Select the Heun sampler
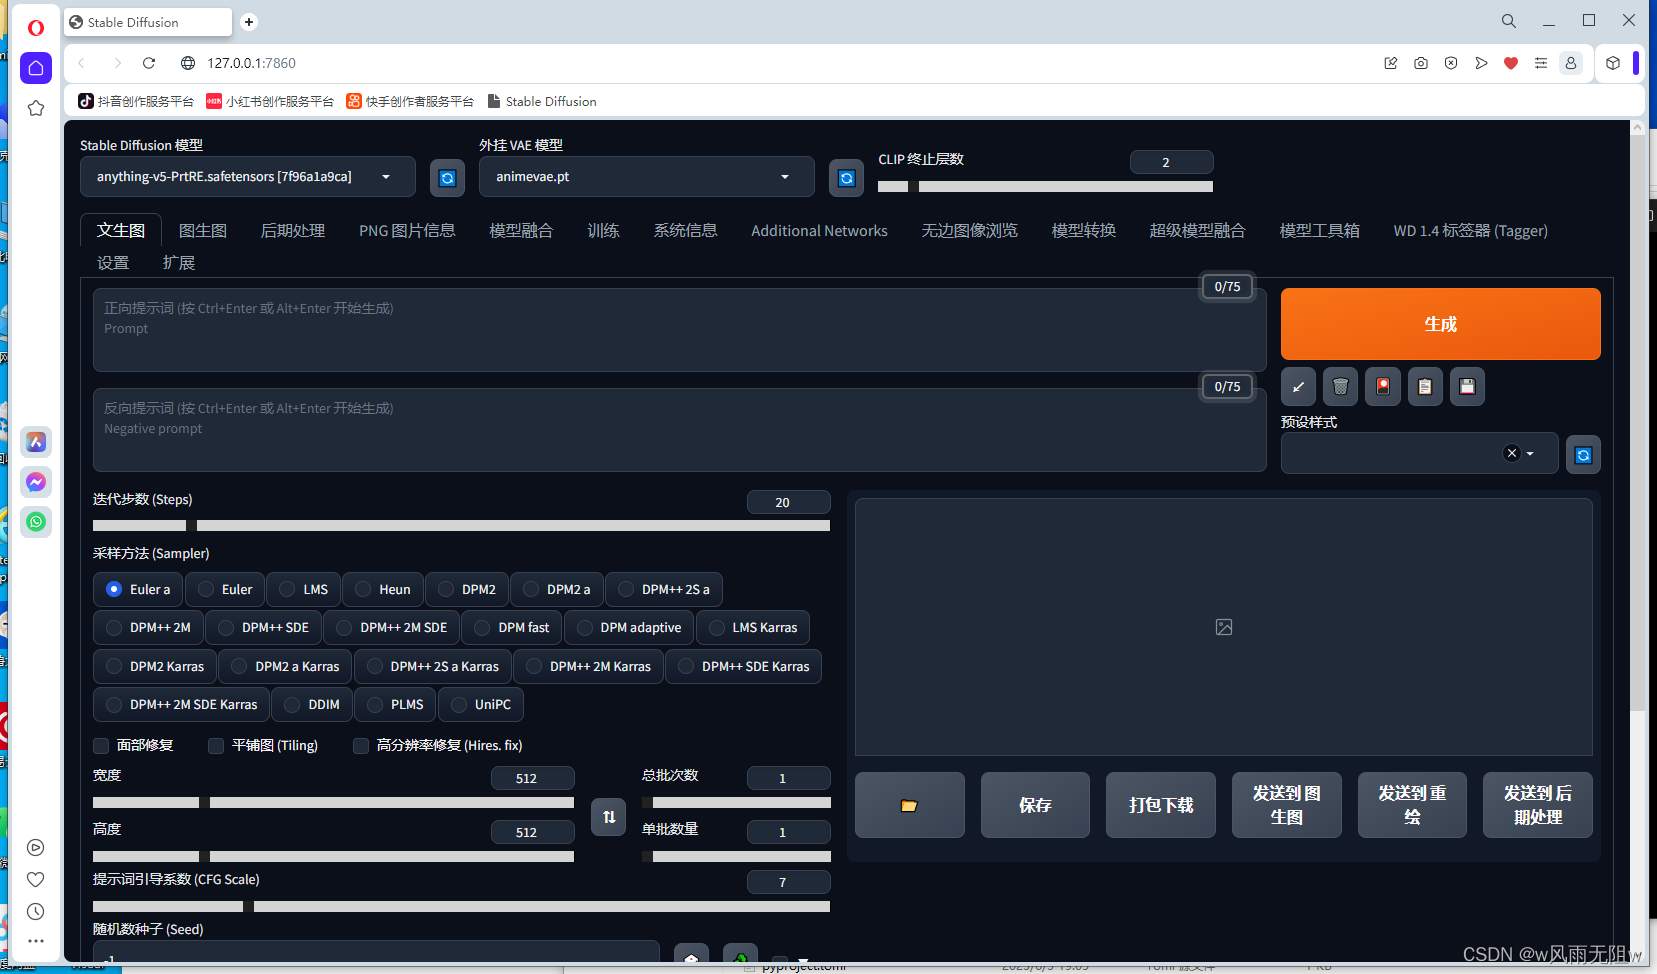Screen dimensions: 1657x974 [383, 590]
